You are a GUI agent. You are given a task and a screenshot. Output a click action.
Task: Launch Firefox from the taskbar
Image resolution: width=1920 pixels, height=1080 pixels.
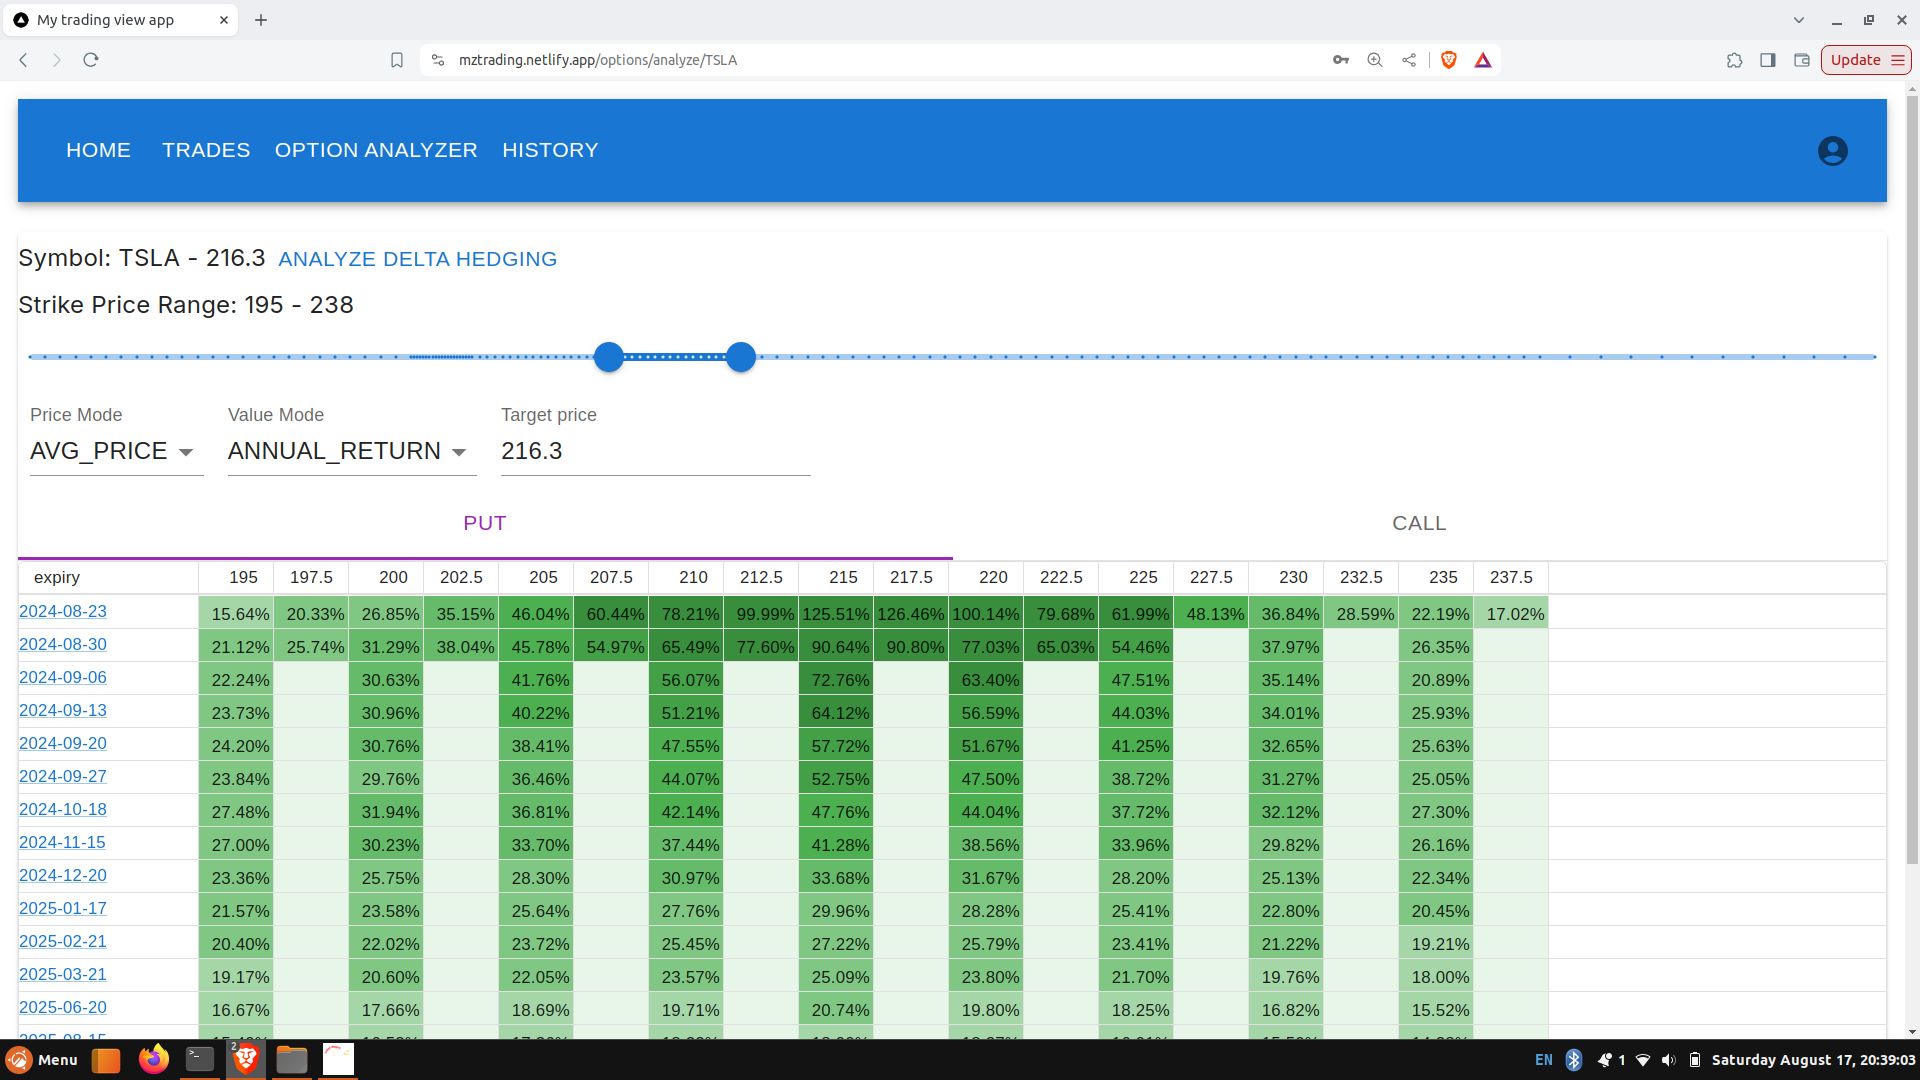(153, 1059)
